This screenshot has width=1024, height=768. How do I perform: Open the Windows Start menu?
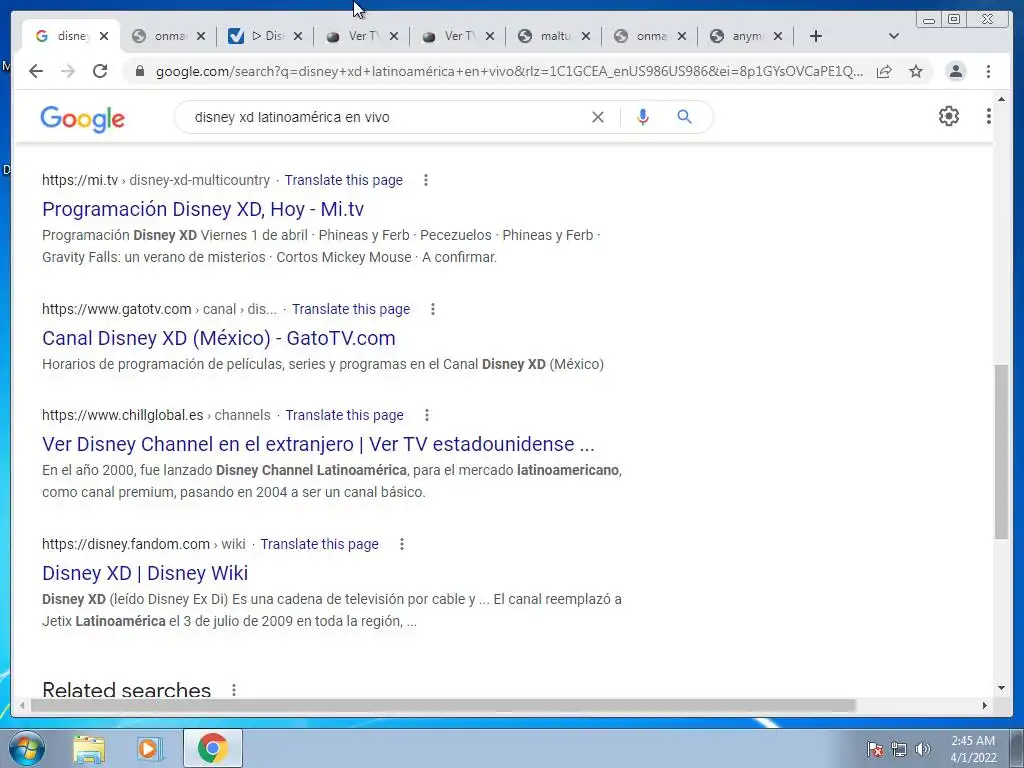(26, 748)
